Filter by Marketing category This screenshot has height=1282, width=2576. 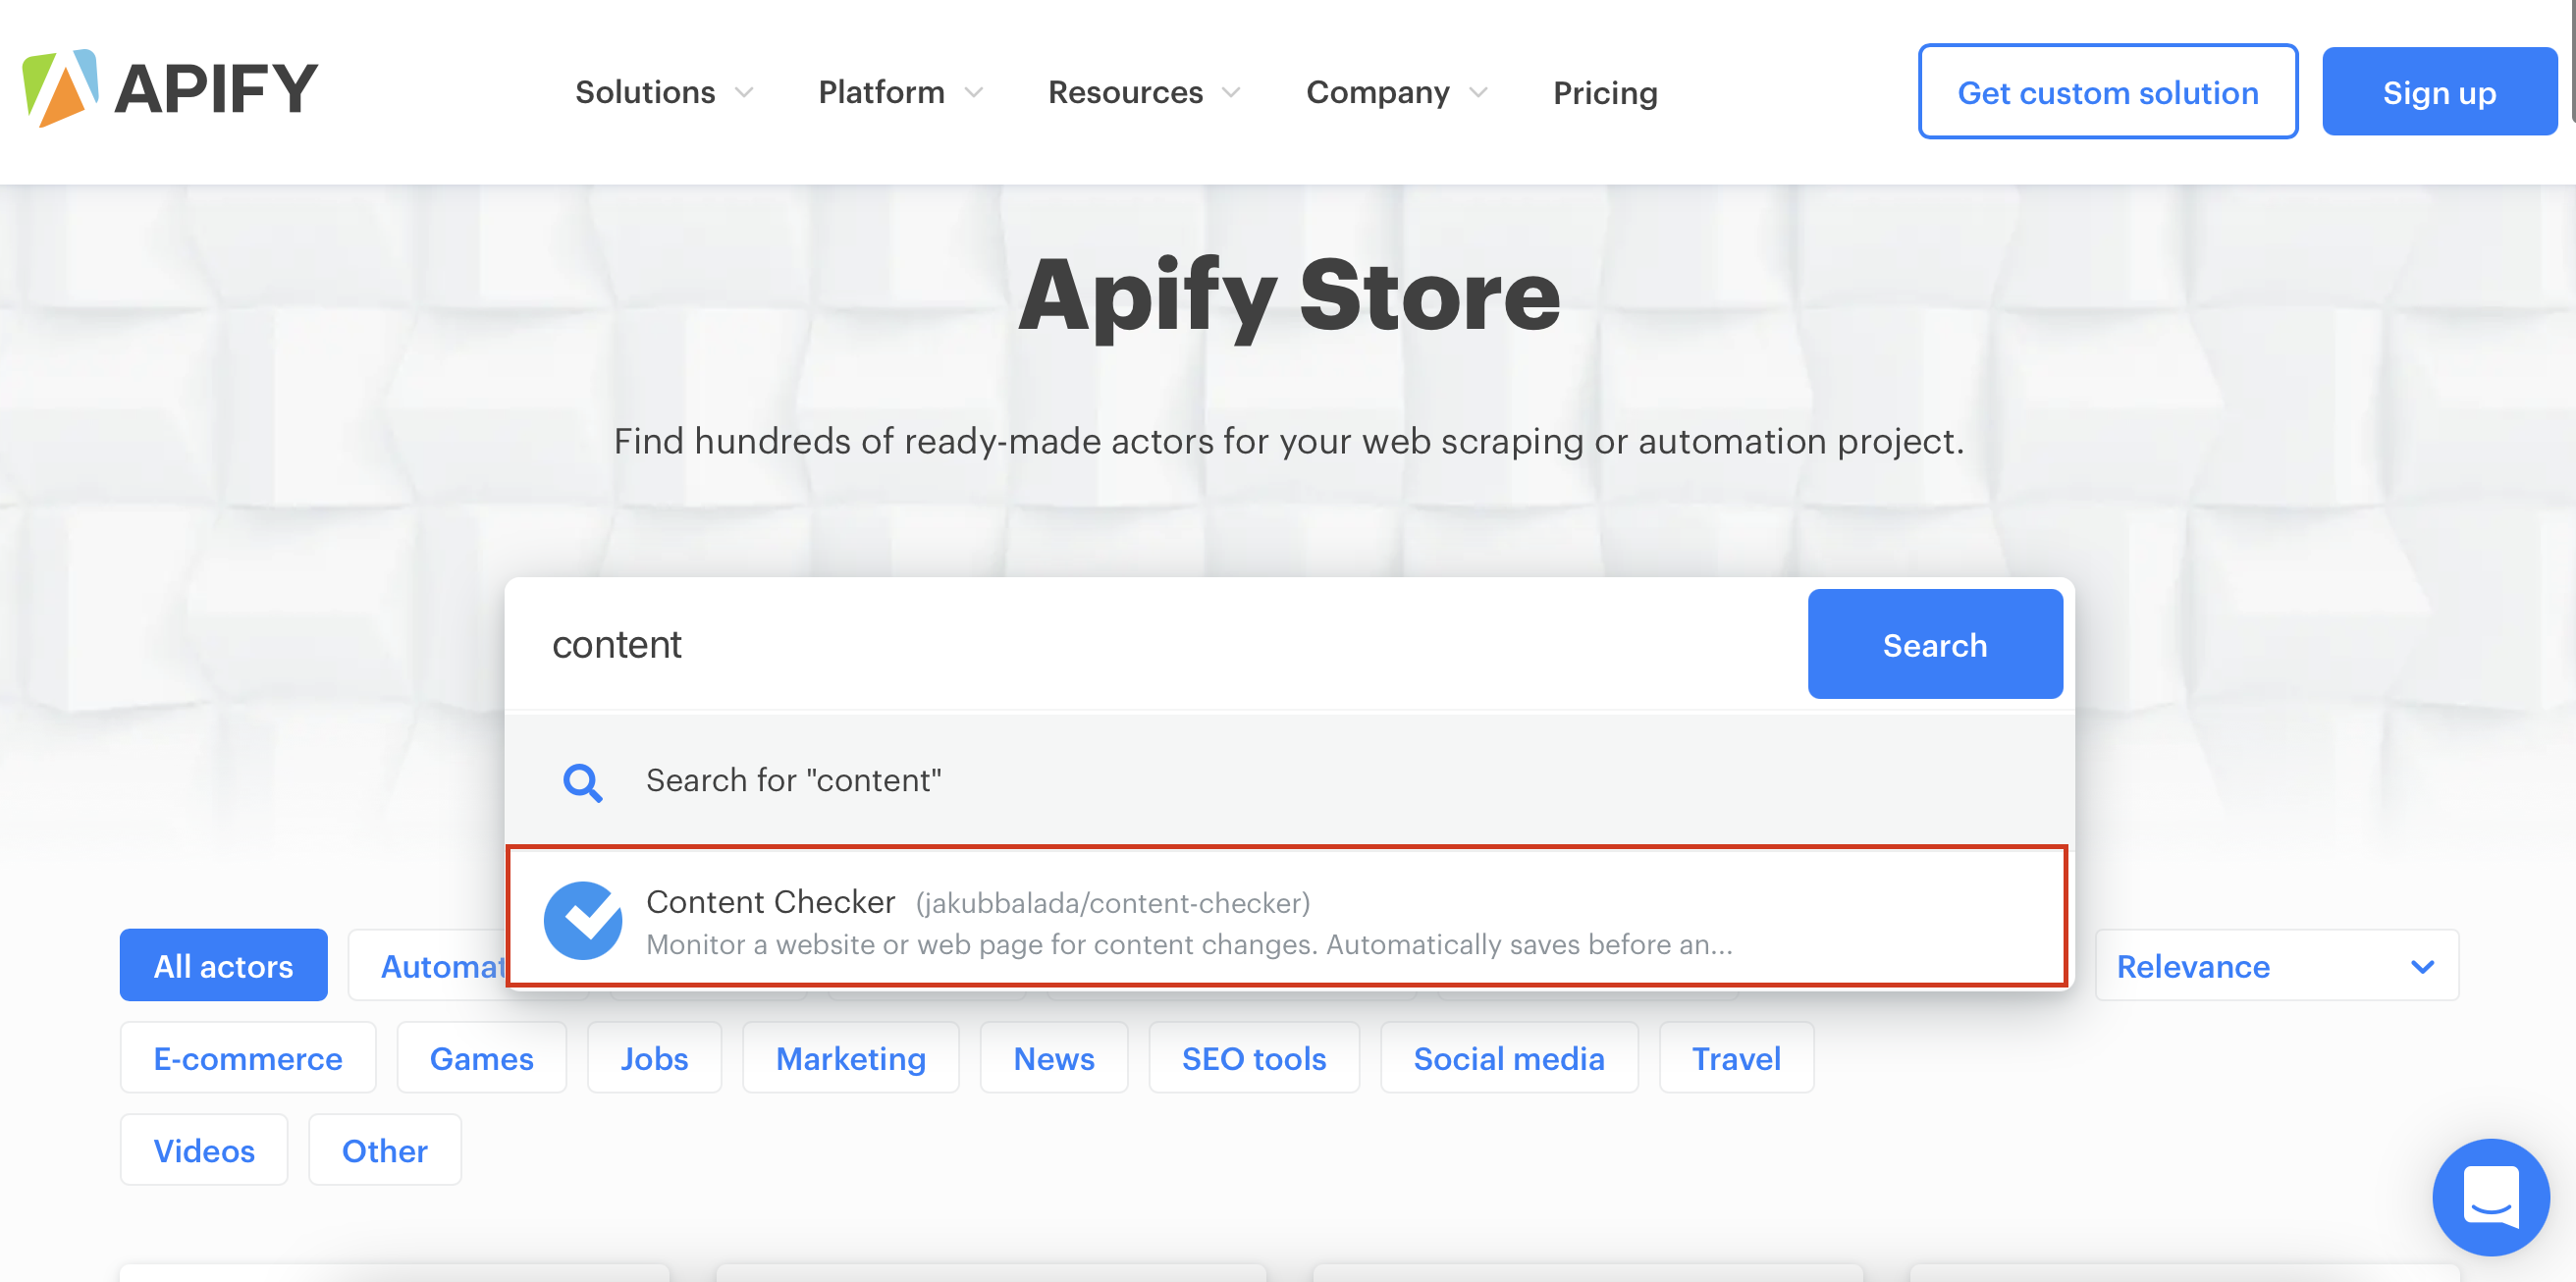tap(850, 1057)
